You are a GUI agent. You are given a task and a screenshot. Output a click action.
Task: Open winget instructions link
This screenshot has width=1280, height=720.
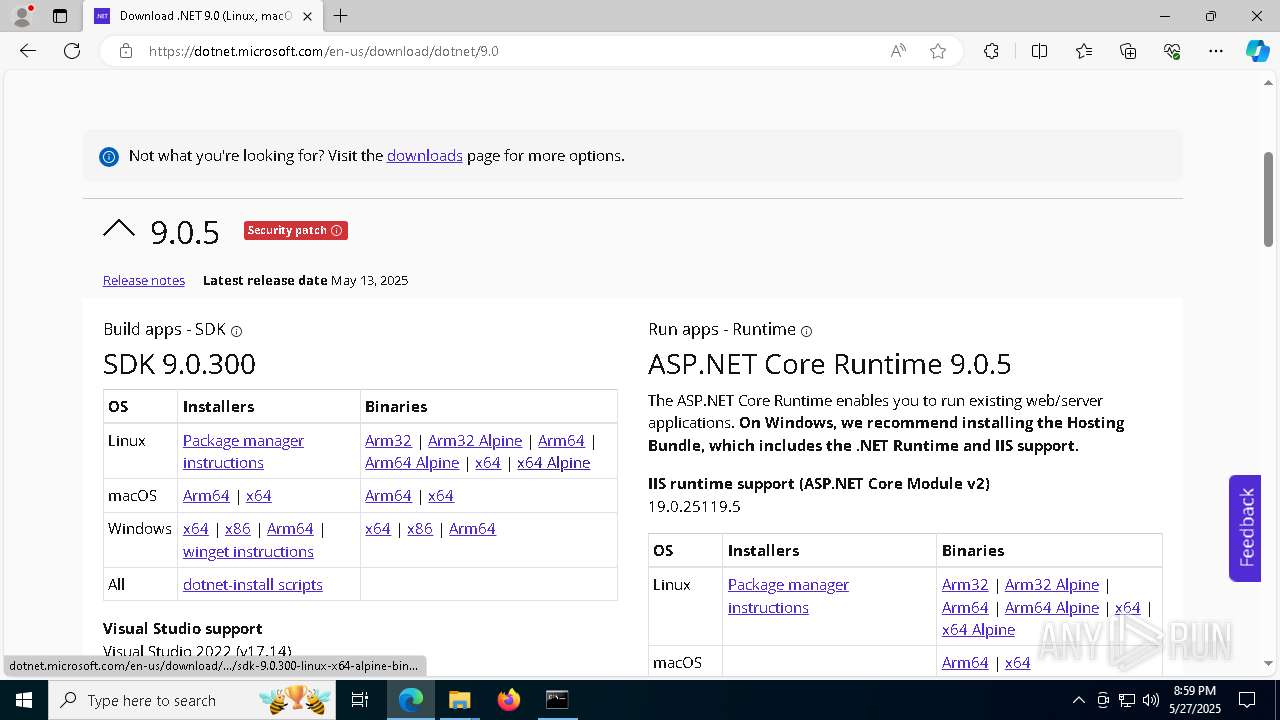(248, 551)
